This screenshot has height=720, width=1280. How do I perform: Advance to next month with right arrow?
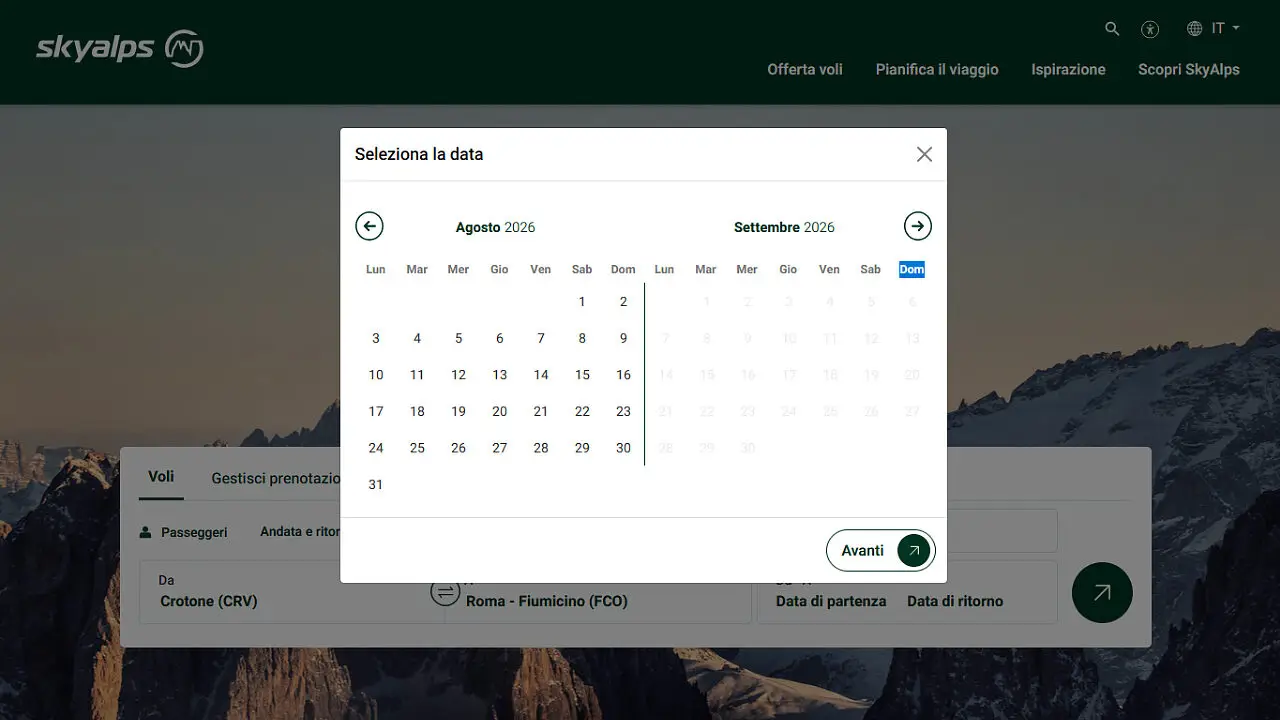tap(917, 226)
